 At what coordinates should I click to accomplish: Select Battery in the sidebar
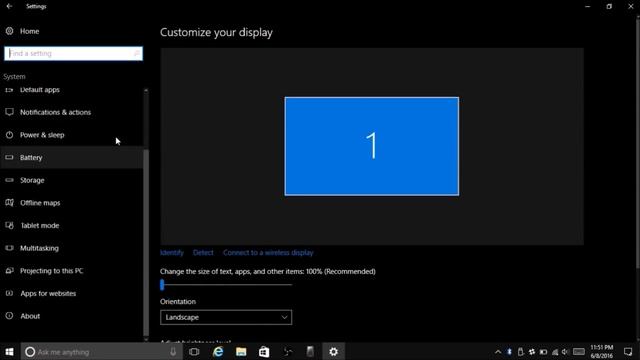tap(72, 158)
